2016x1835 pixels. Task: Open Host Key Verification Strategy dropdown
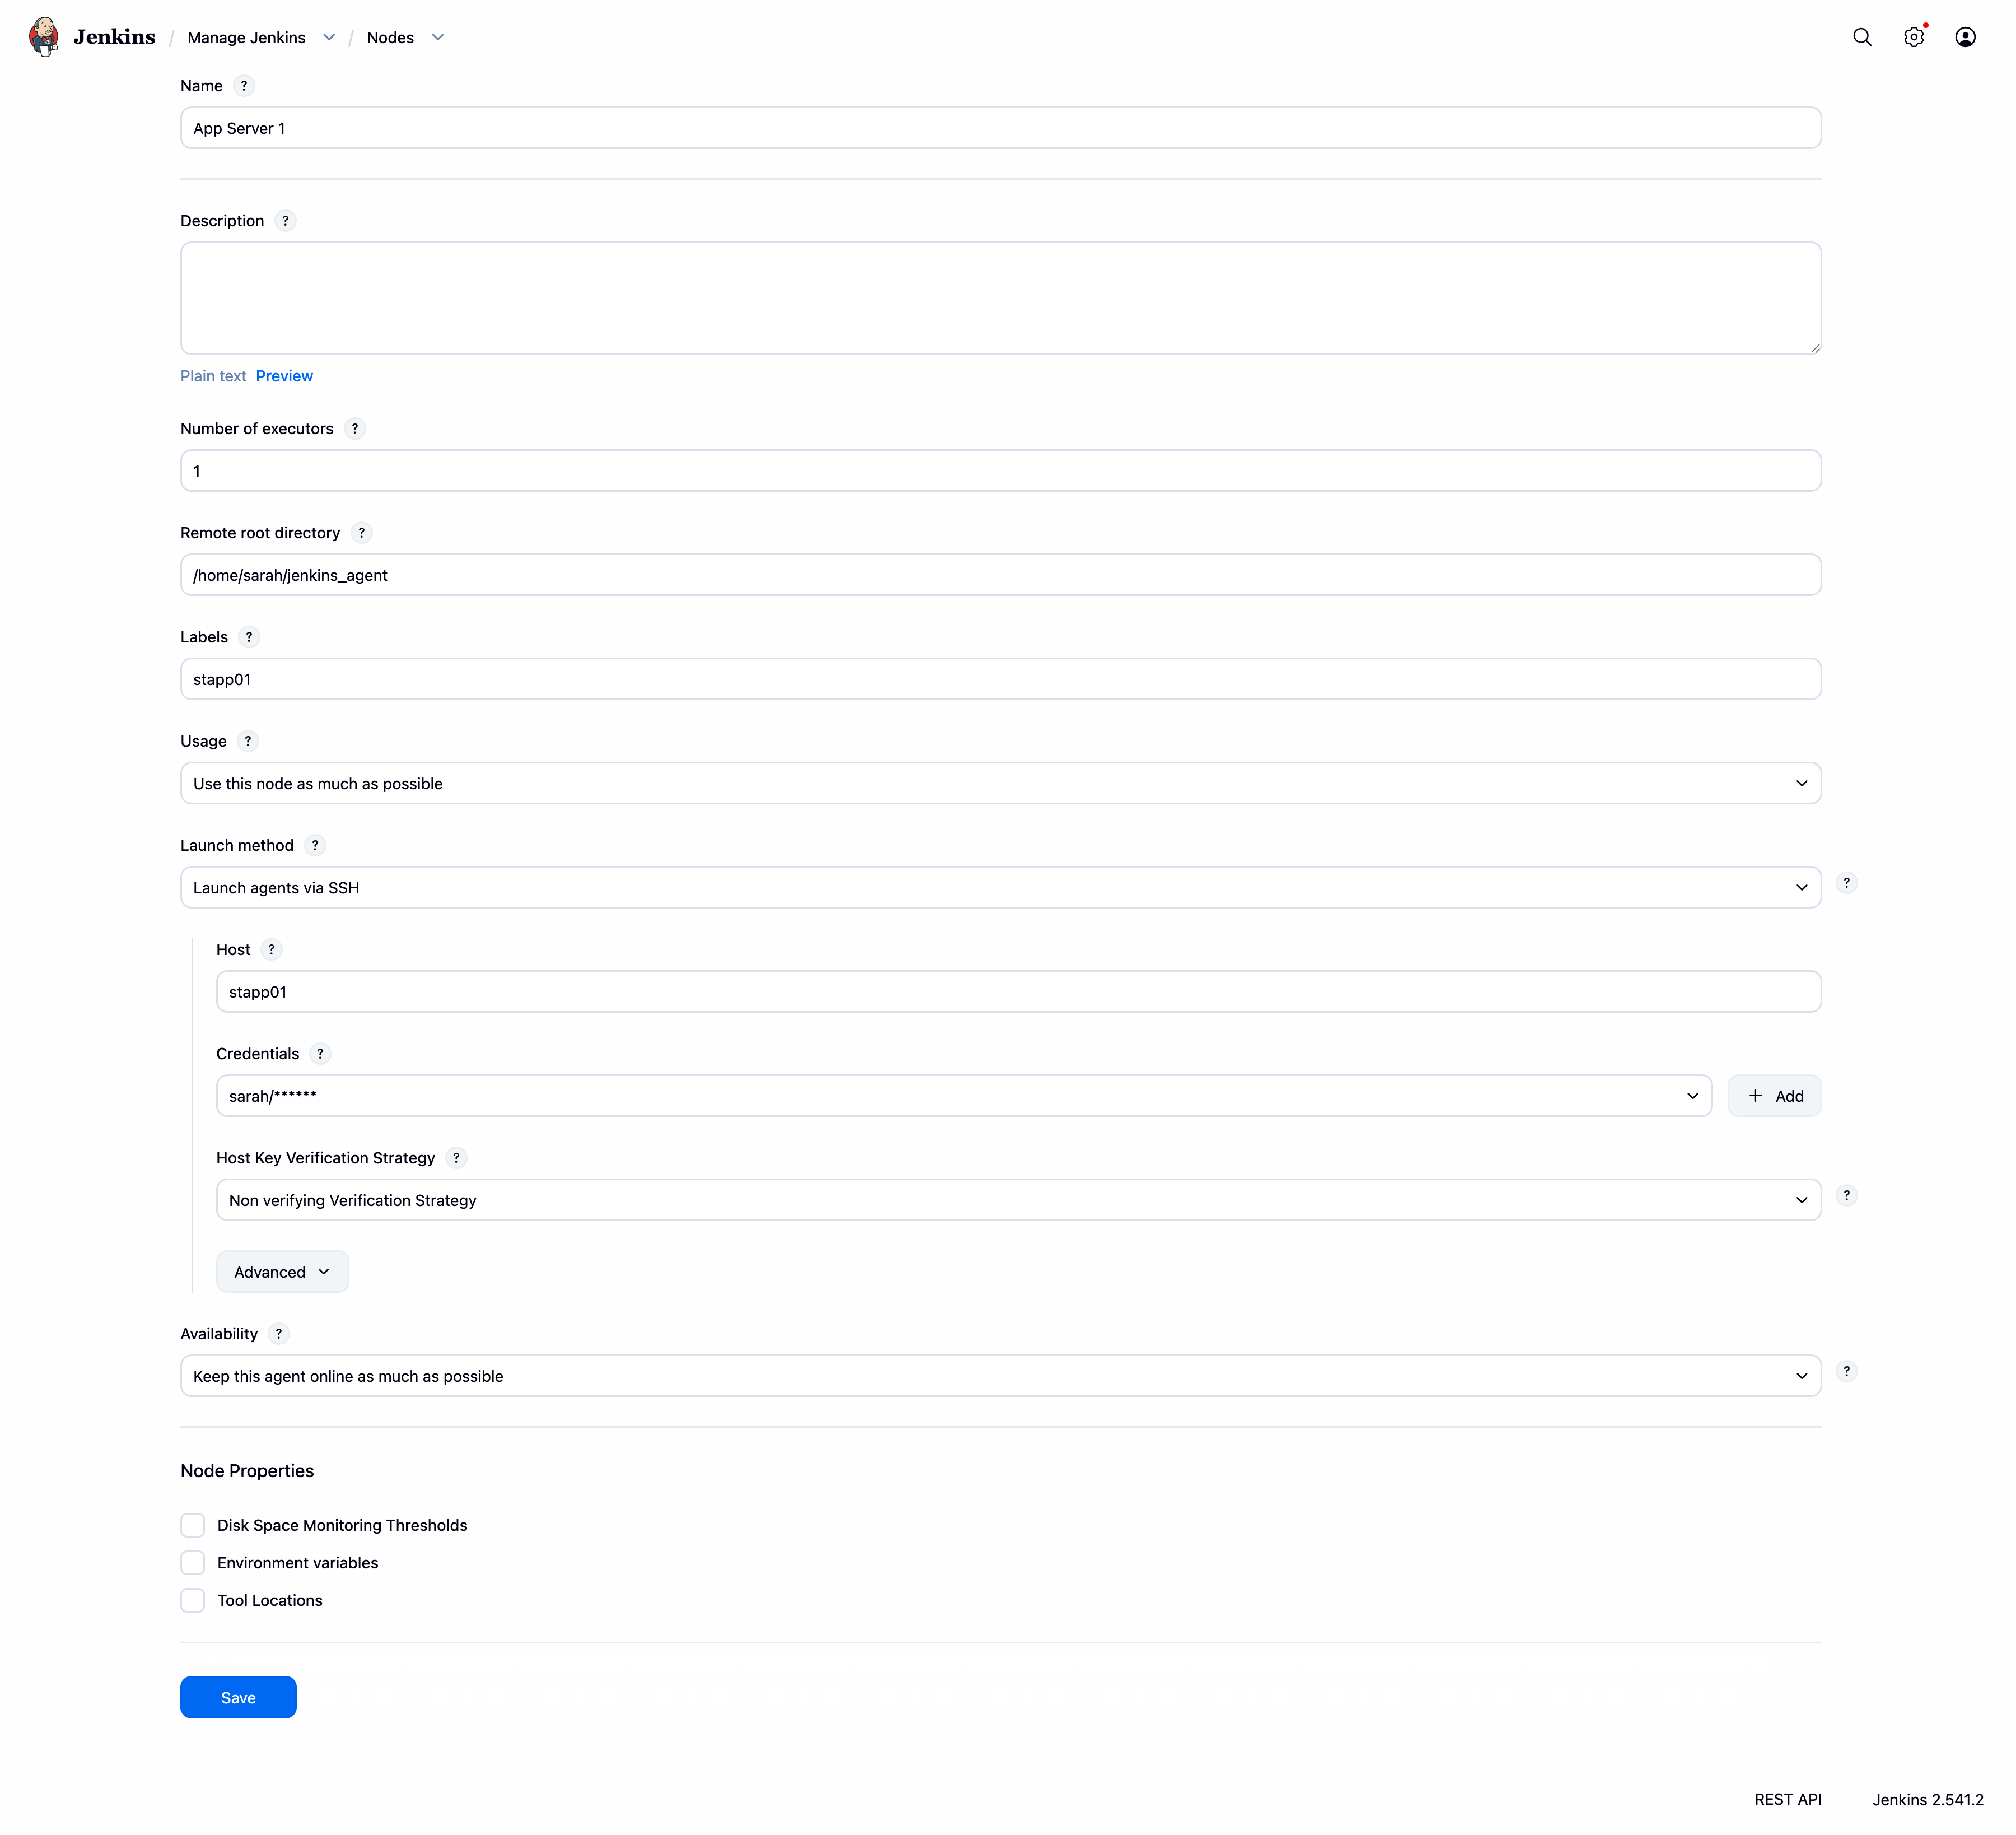1019,1200
